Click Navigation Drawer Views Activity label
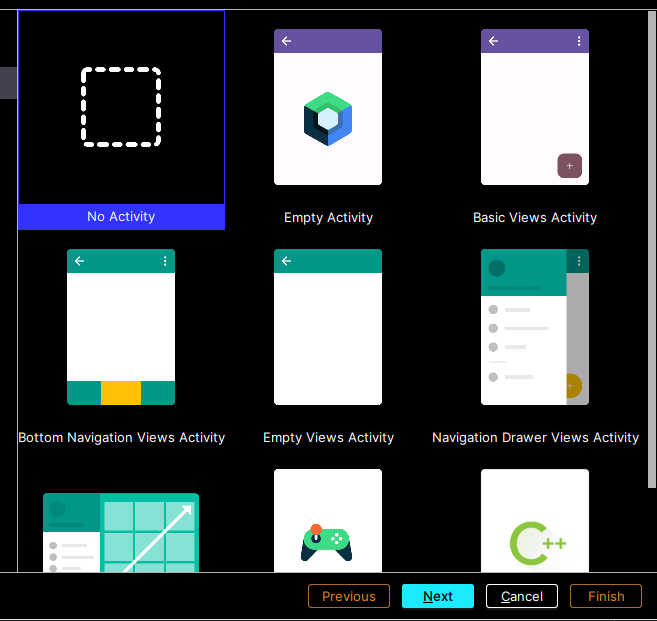This screenshot has height=621, width=657. (x=535, y=437)
